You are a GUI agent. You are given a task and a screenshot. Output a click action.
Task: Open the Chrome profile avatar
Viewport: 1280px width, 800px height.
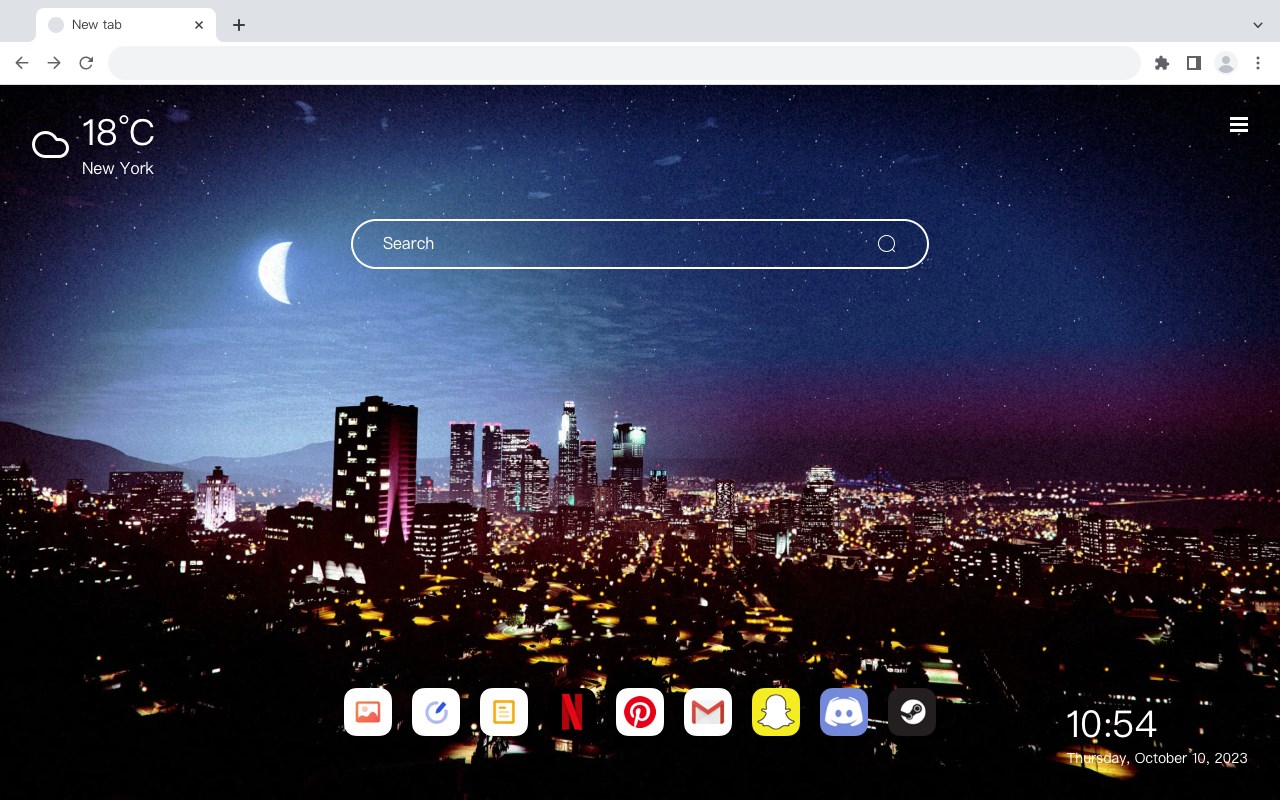tap(1226, 63)
